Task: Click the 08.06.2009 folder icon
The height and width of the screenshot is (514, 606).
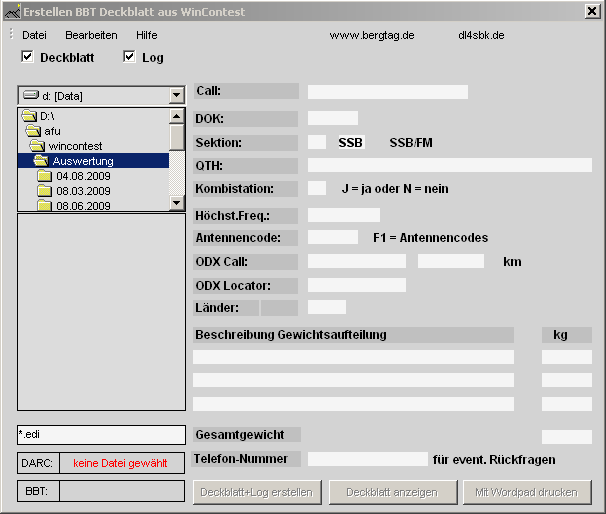Action: [44, 205]
